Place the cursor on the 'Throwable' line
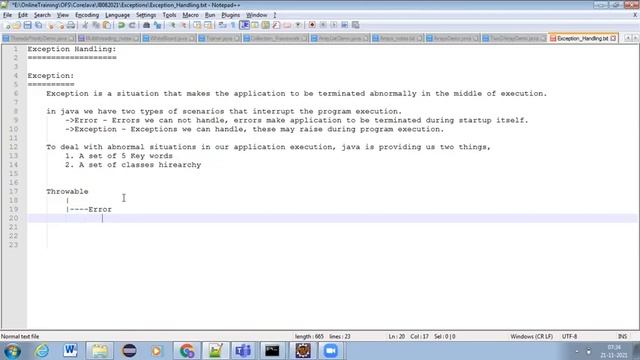Viewport: 640px width, 360px height. pos(67,191)
